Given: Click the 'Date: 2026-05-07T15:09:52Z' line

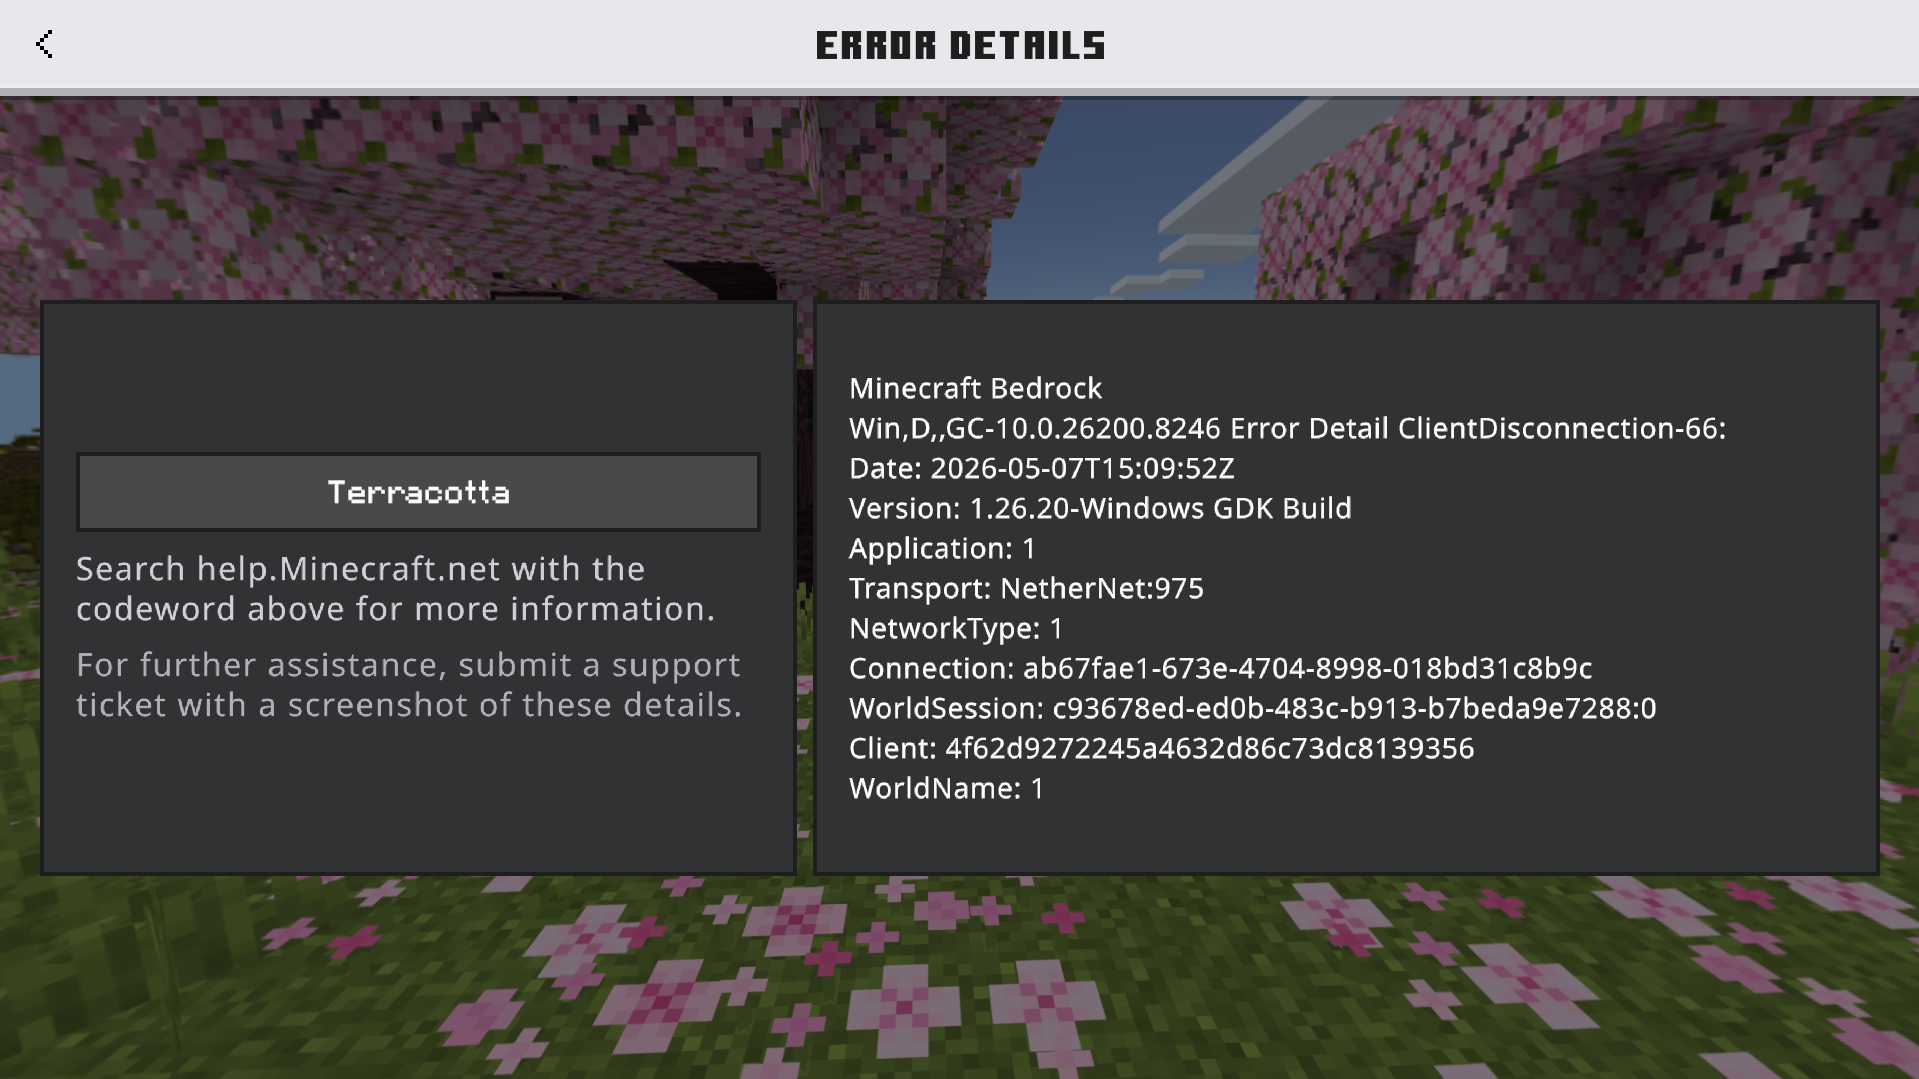Looking at the screenshot, I should 1041,468.
